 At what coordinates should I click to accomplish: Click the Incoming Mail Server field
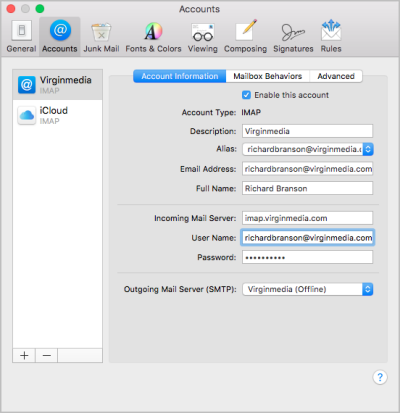(x=307, y=218)
